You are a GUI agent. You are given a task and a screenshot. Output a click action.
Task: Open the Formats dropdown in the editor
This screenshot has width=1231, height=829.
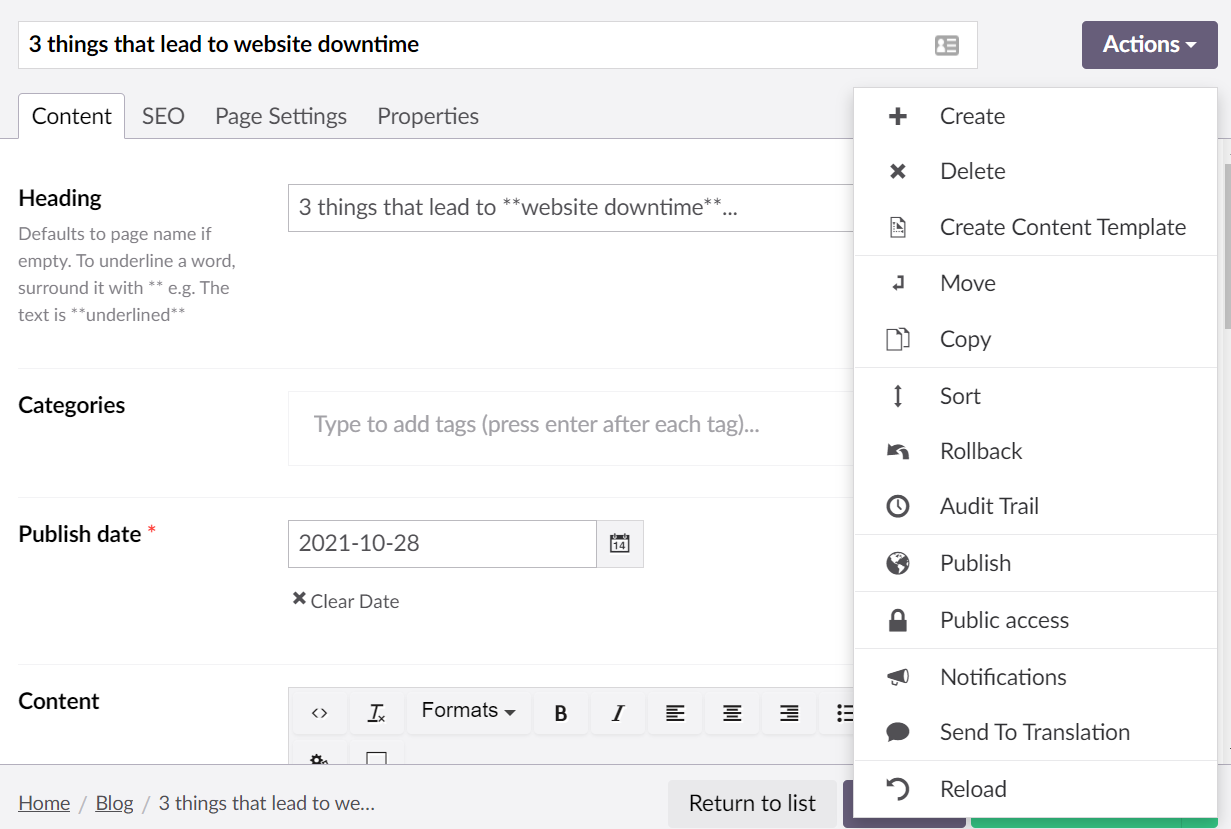coord(468,710)
